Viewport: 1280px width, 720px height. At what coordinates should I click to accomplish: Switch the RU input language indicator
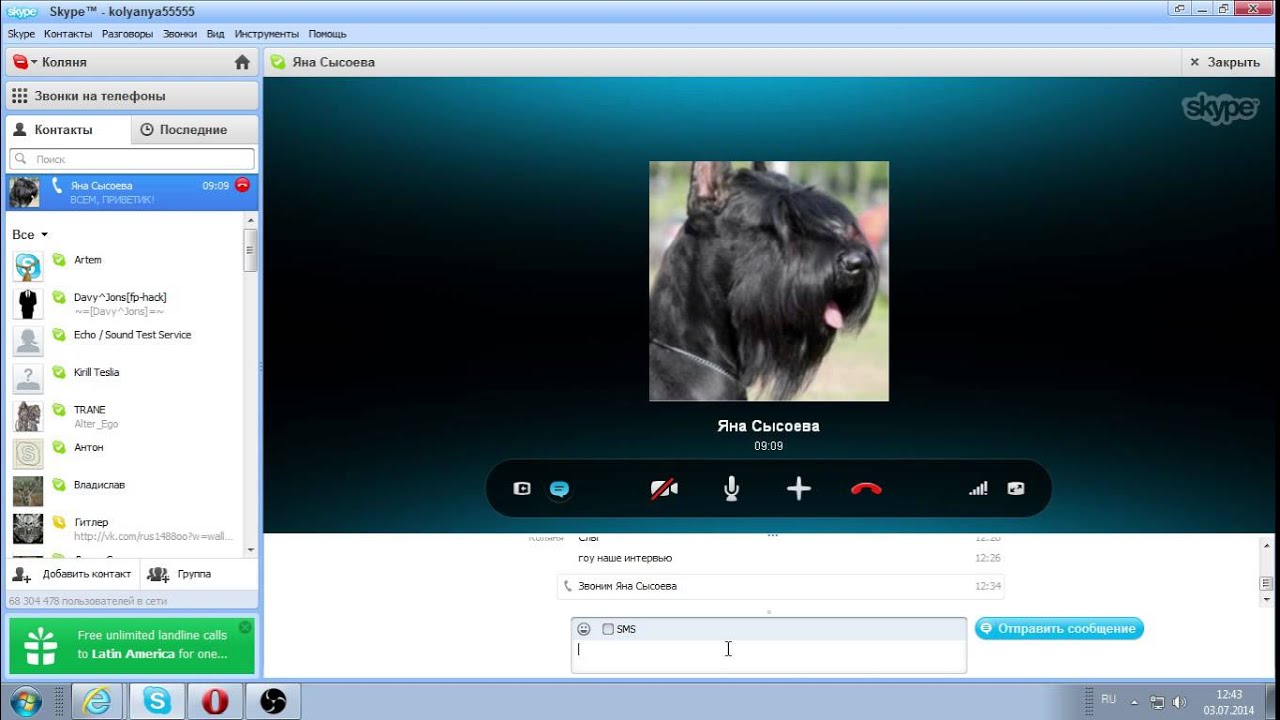[1108, 699]
